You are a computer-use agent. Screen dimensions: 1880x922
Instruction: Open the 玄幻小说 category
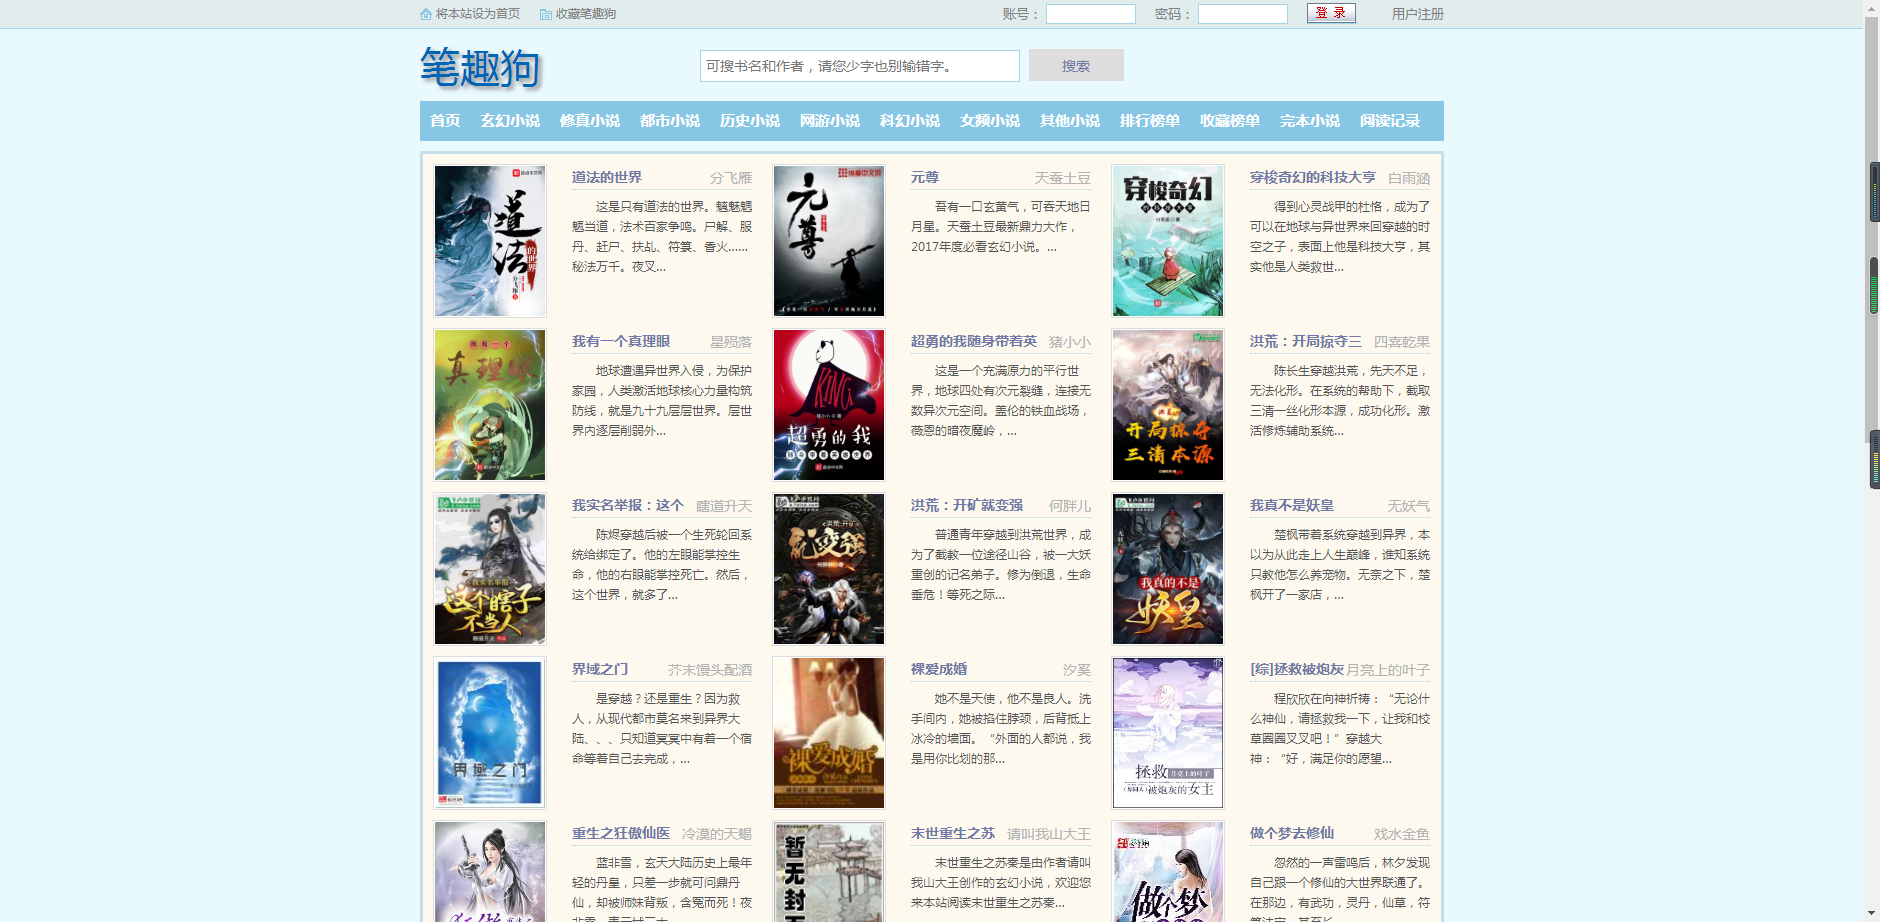tap(510, 121)
